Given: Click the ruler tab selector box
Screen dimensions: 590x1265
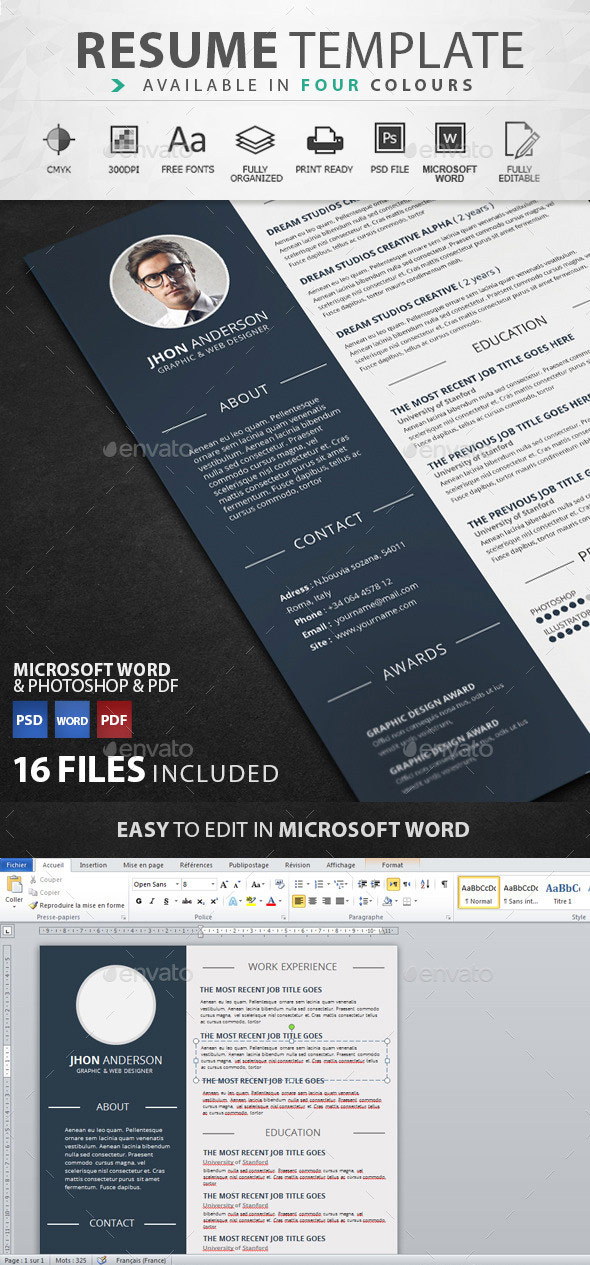Looking at the screenshot, I should coord(6,931).
